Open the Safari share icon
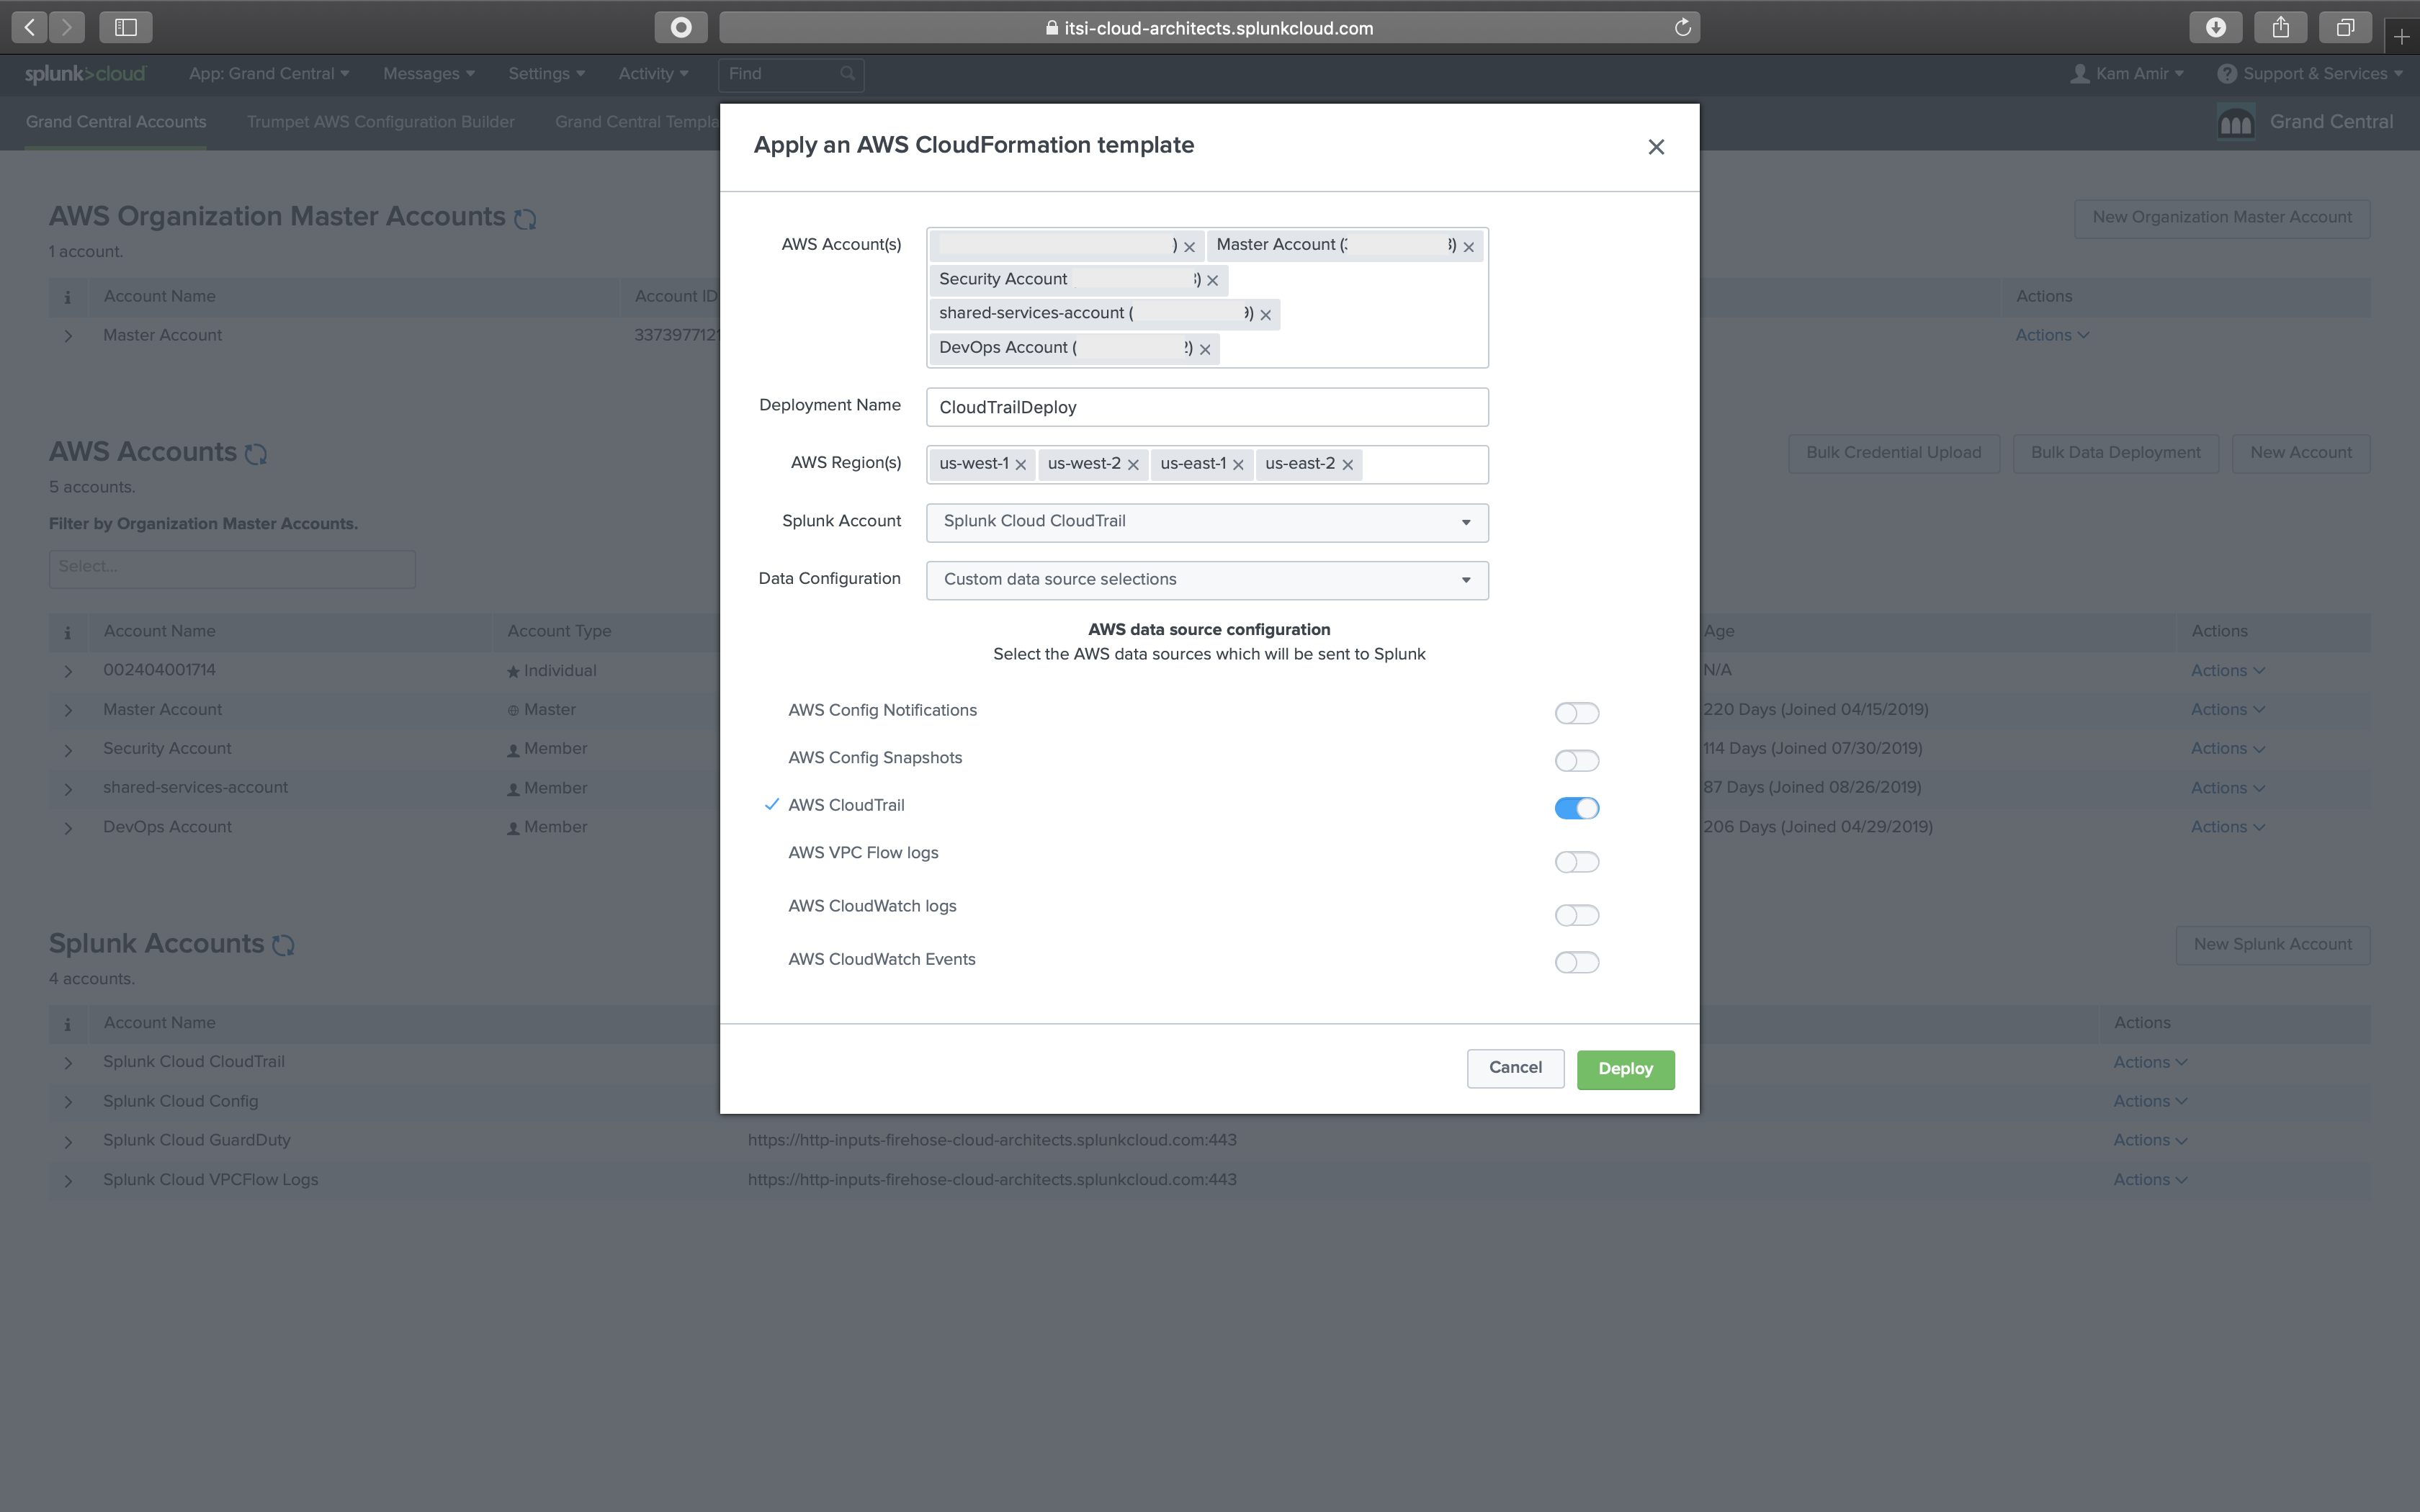 pyautogui.click(x=2280, y=27)
